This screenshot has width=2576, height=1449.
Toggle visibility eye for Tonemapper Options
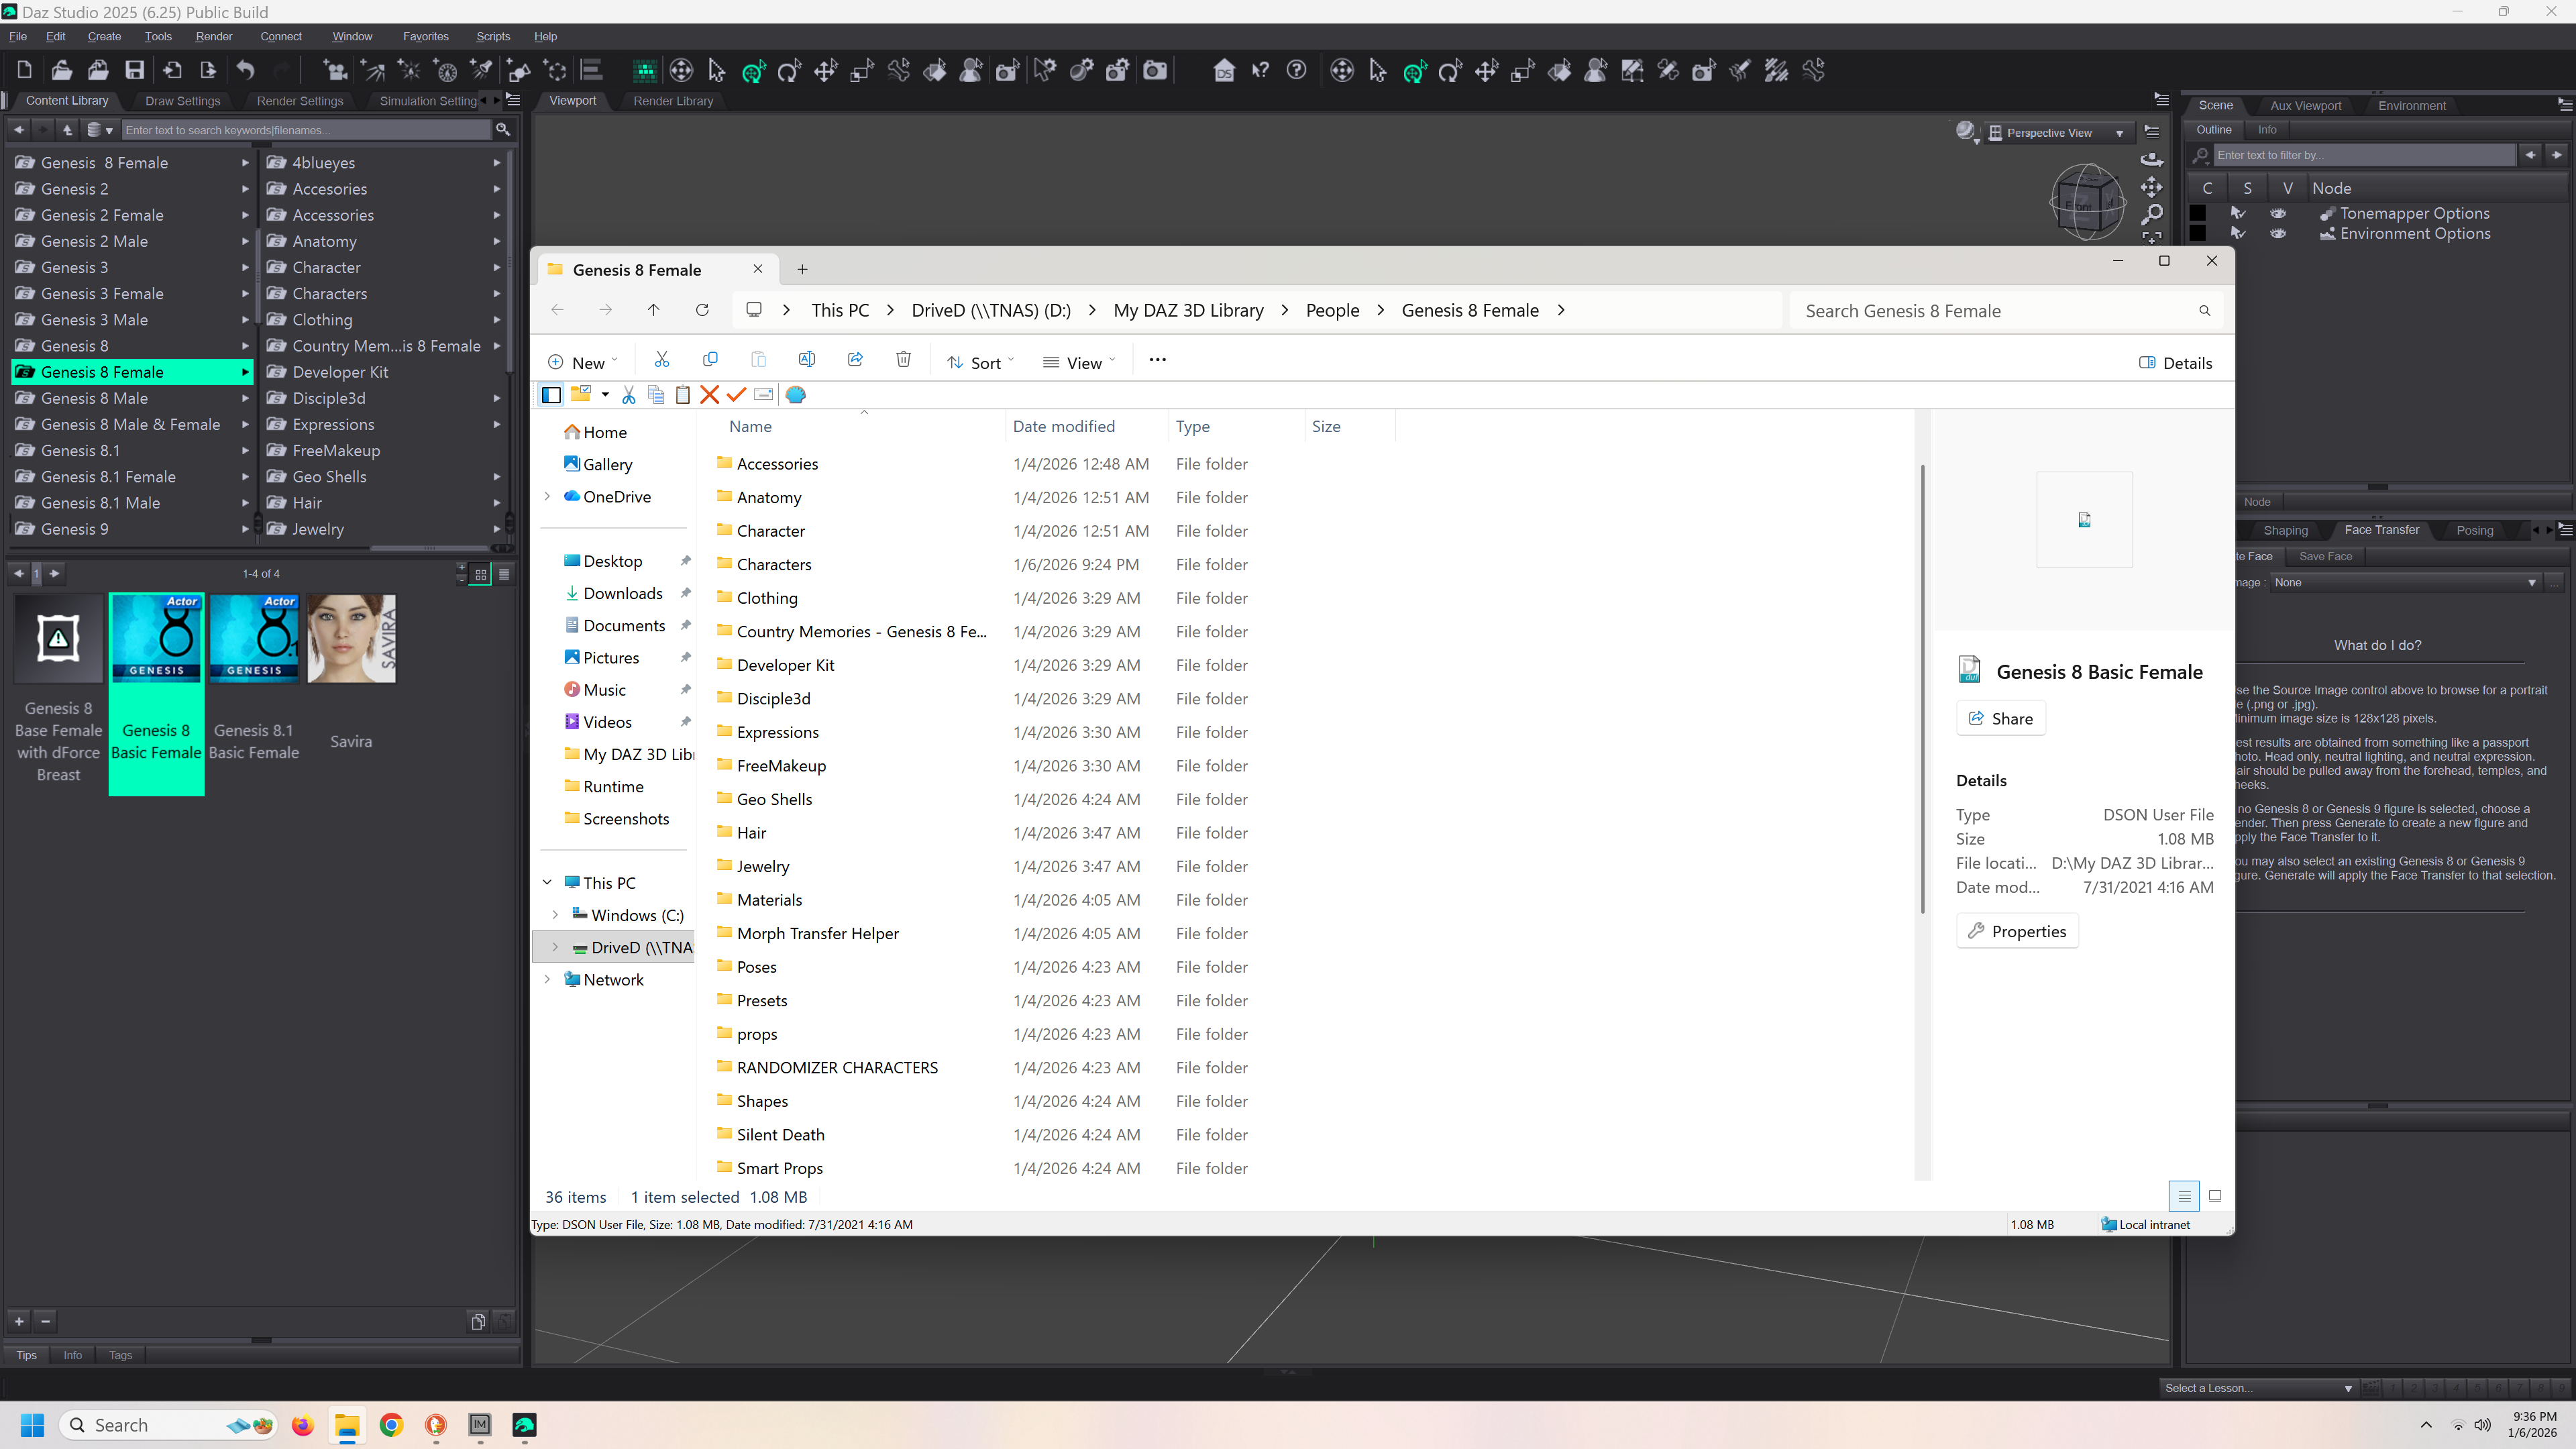click(2278, 213)
